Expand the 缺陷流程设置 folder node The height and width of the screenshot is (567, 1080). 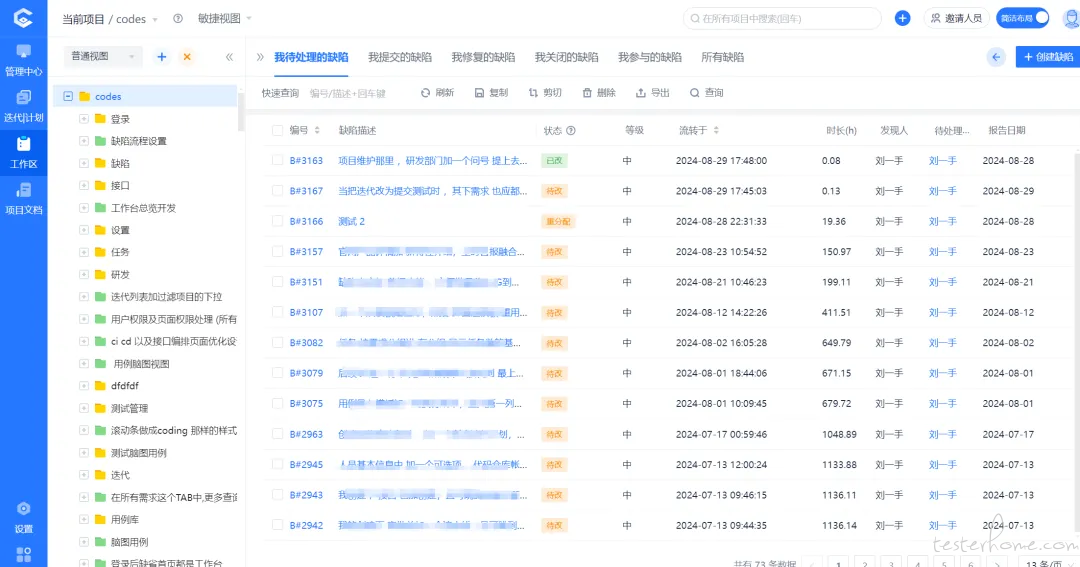83,141
